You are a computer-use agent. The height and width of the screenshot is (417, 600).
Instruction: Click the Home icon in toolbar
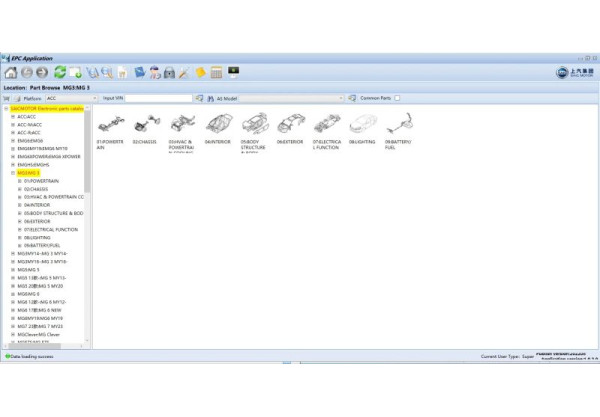click(x=11, y=73)
